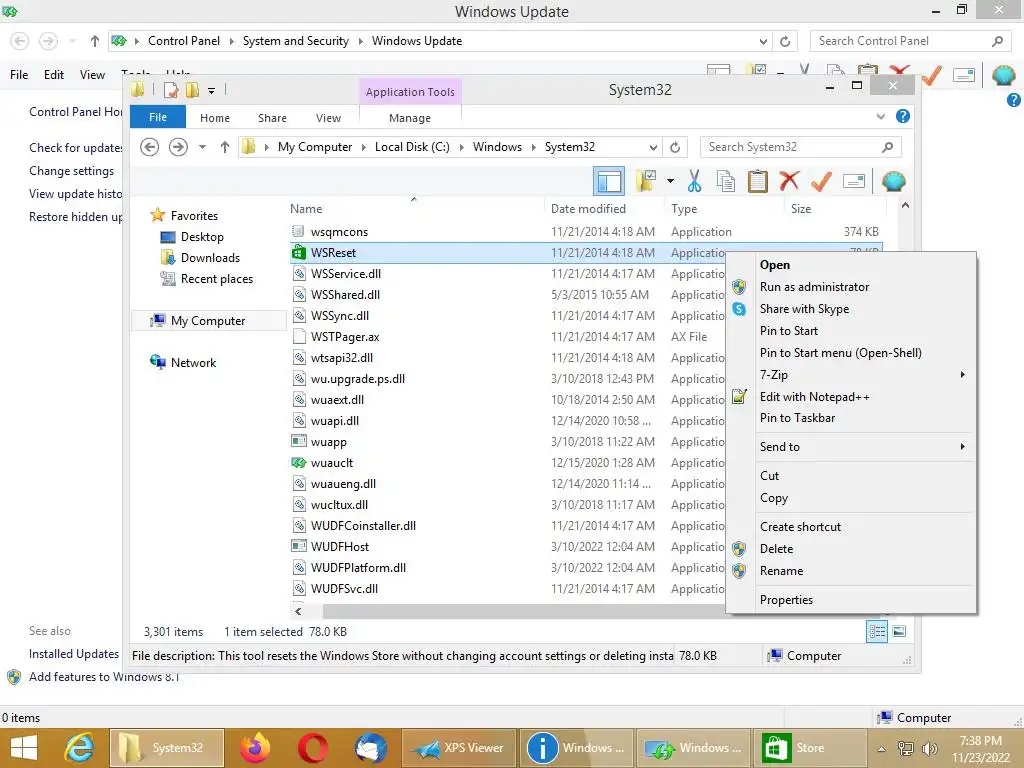This screenshot has height=768, width=1024.
Task: Go back in System32 window
Action: (150, 147)
